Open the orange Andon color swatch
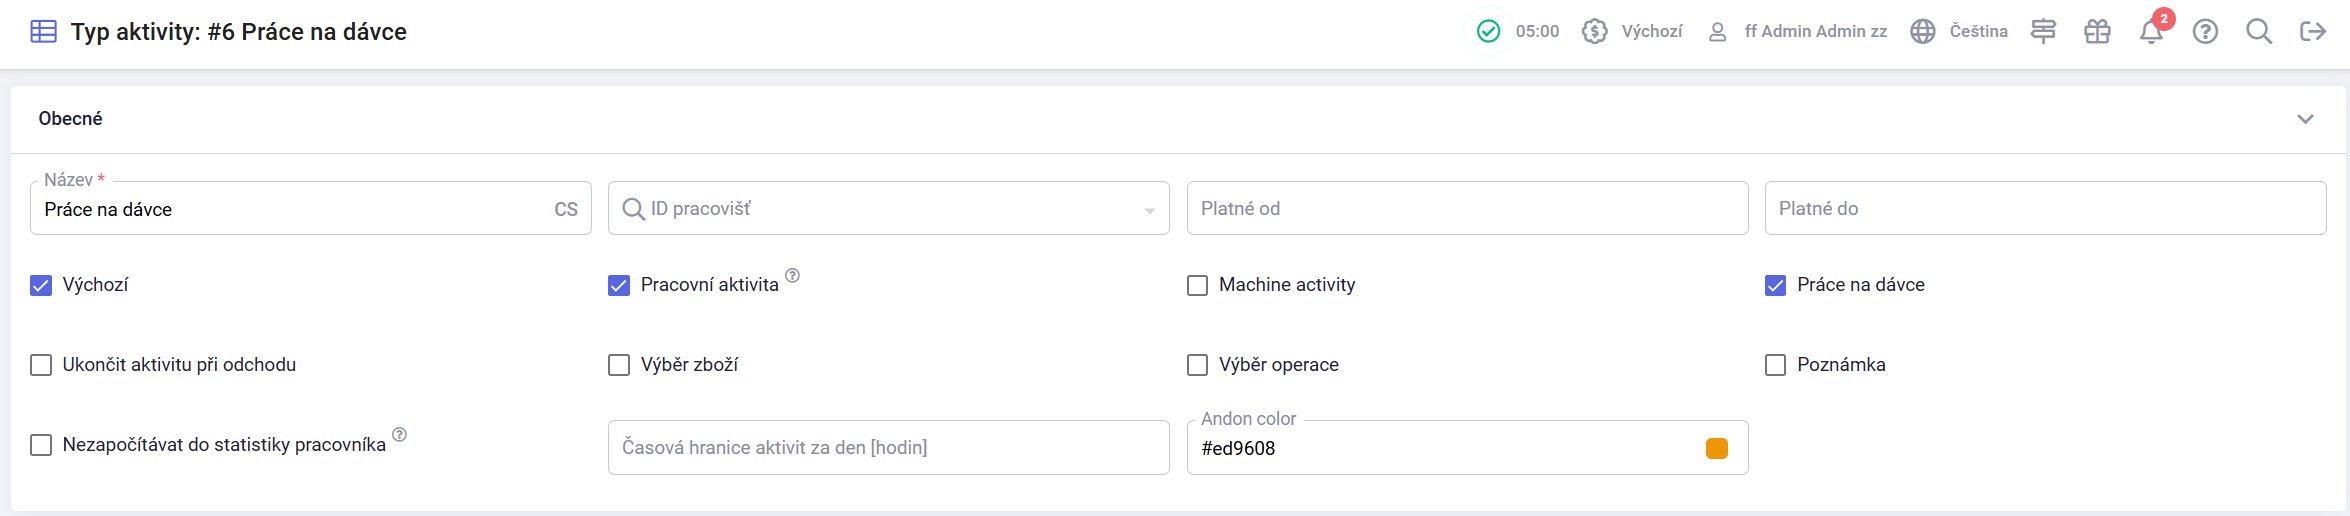The image size is (2350, 516). [1716, 448]
